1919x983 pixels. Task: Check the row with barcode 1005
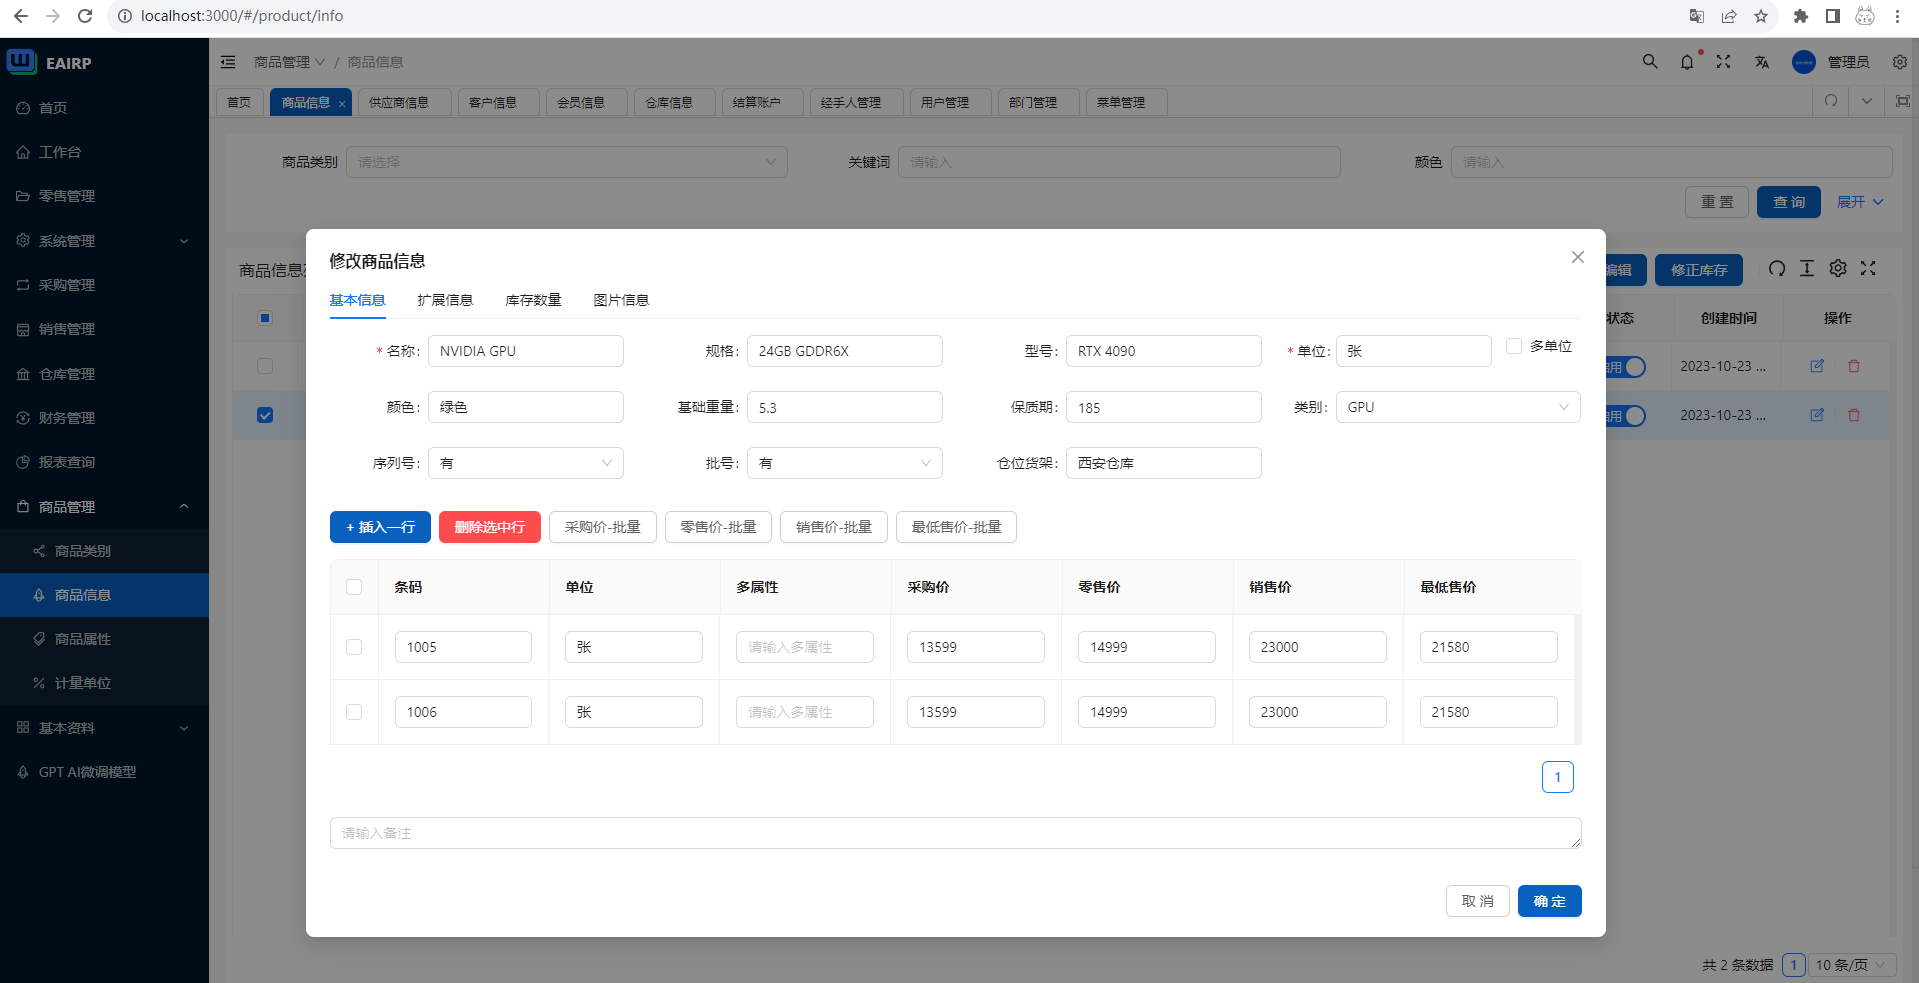354,647
